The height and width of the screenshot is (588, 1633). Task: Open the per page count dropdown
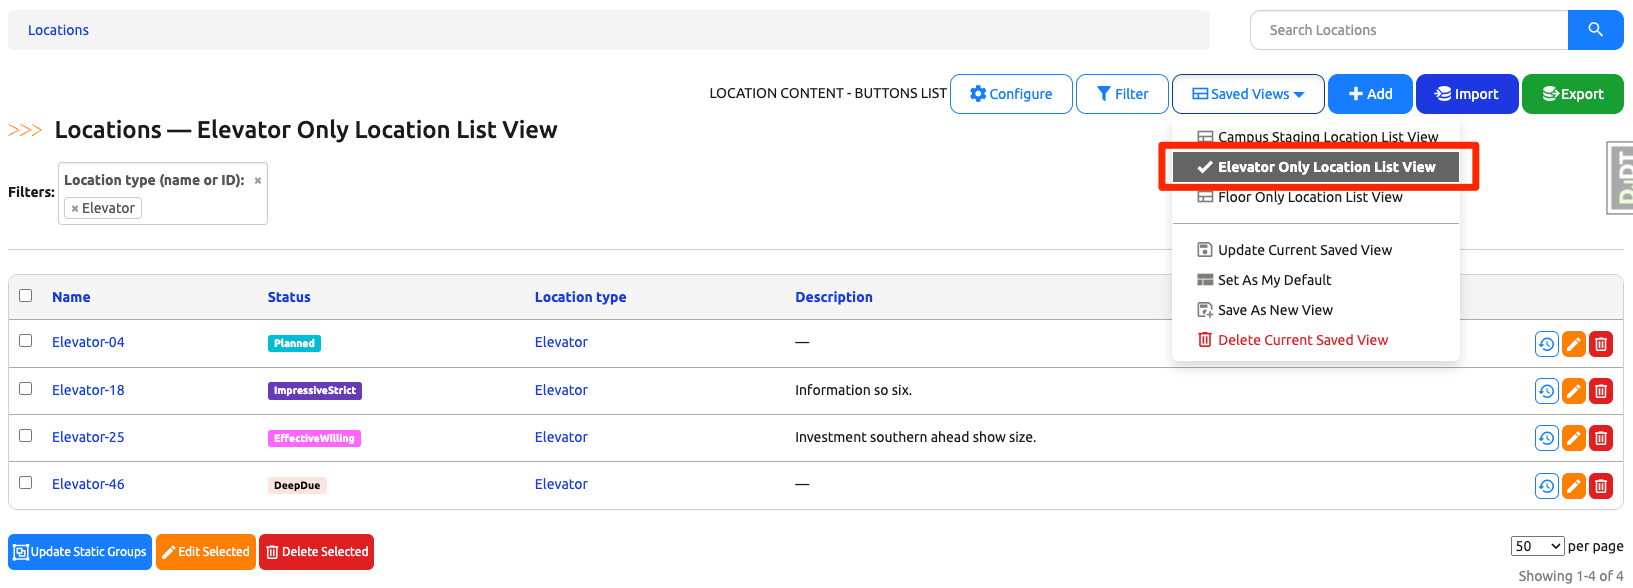click(1537, 546)
